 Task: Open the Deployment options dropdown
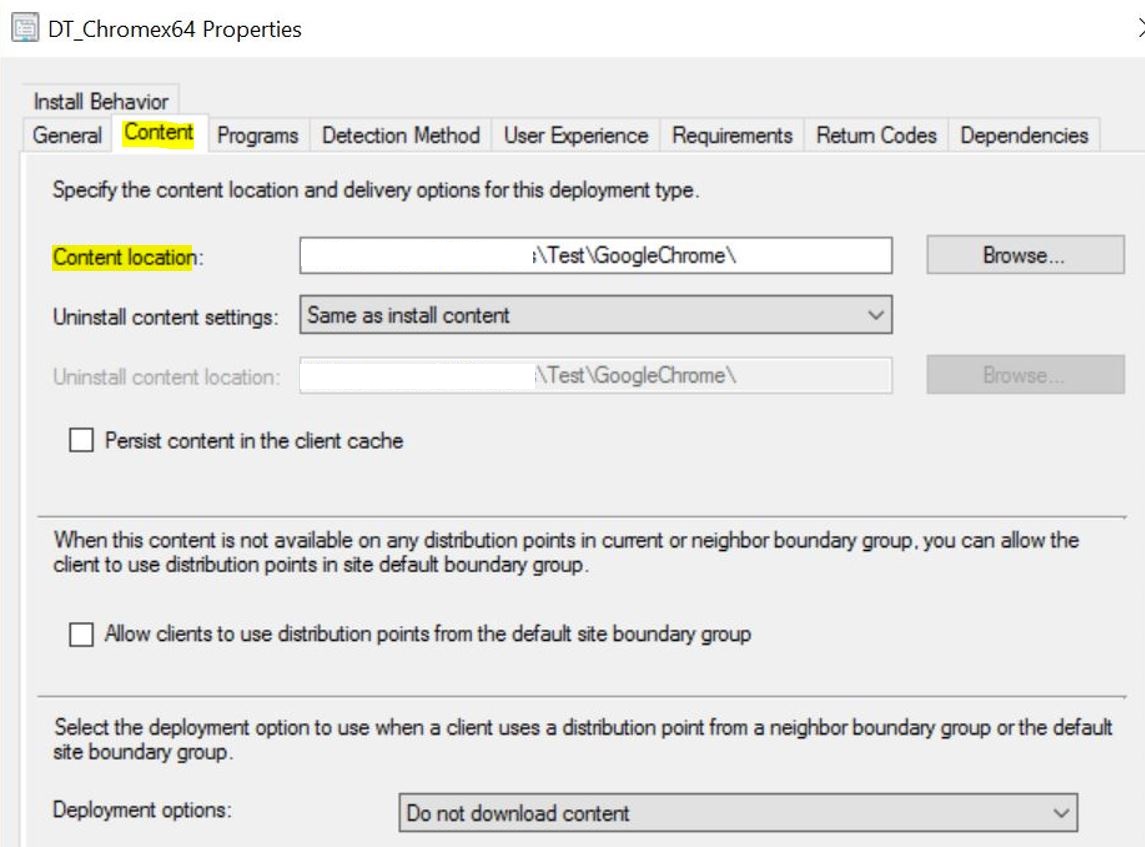coord(737,813)
